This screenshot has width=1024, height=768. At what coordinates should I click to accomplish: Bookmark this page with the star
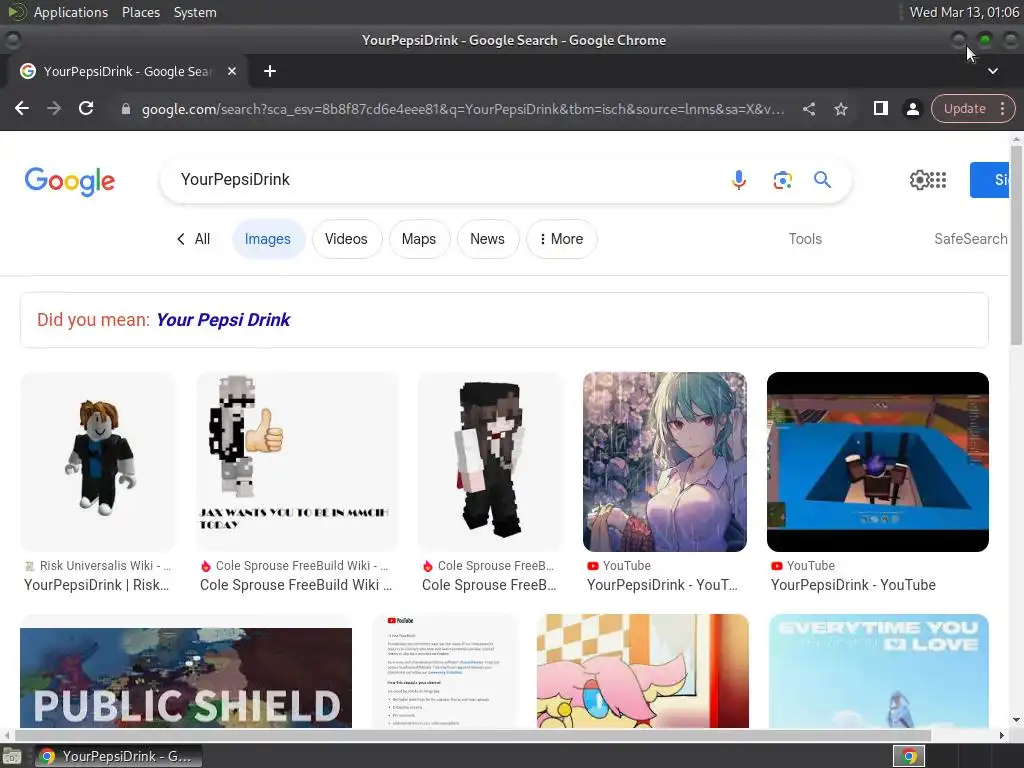pyautogui.click(x=840, y=109)
